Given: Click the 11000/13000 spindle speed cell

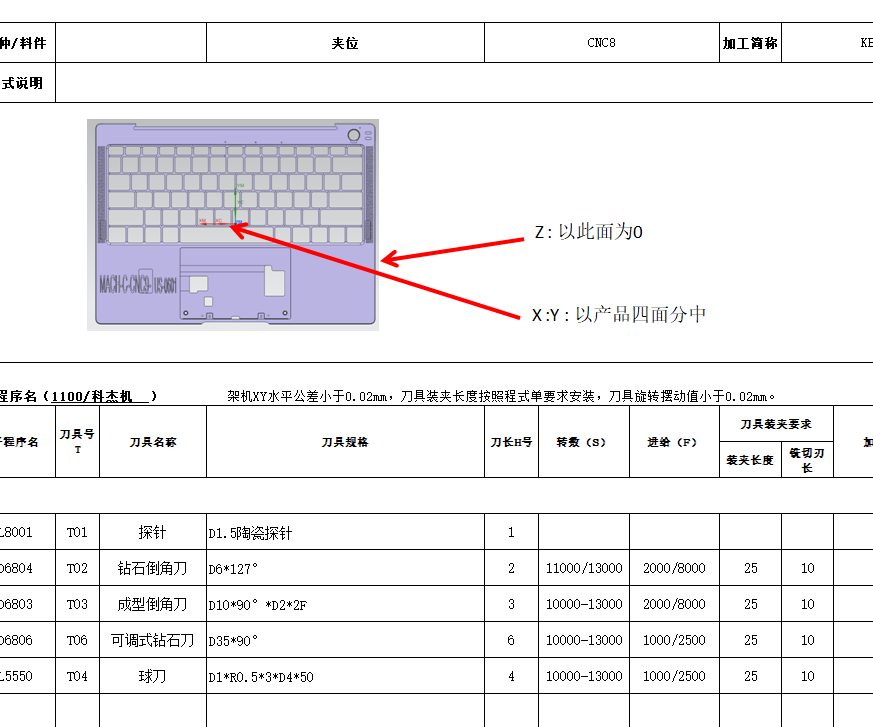Looking at the screenshot, I should click(582, 568).
